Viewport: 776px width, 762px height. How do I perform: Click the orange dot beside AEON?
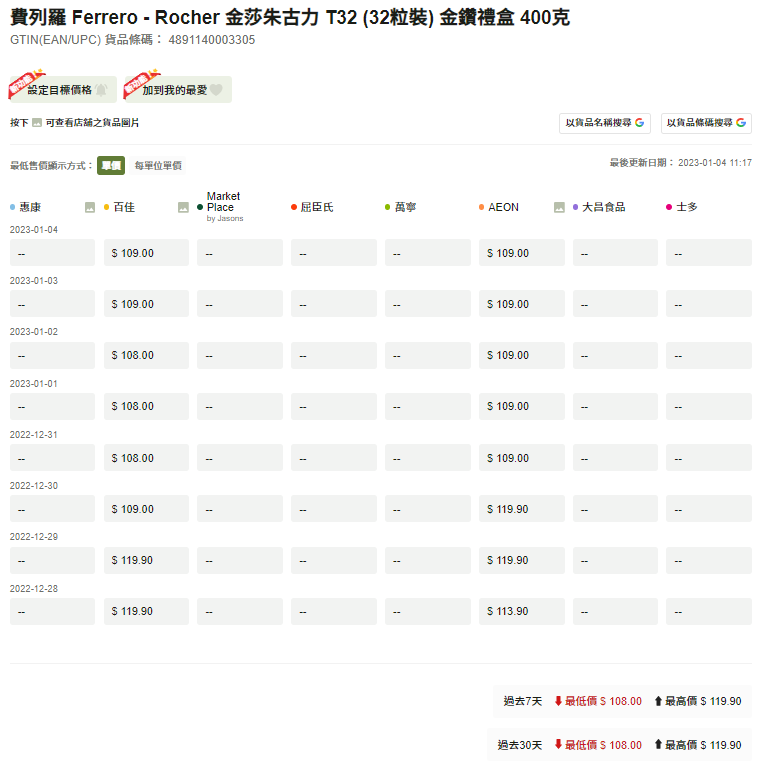pos(481,207)
